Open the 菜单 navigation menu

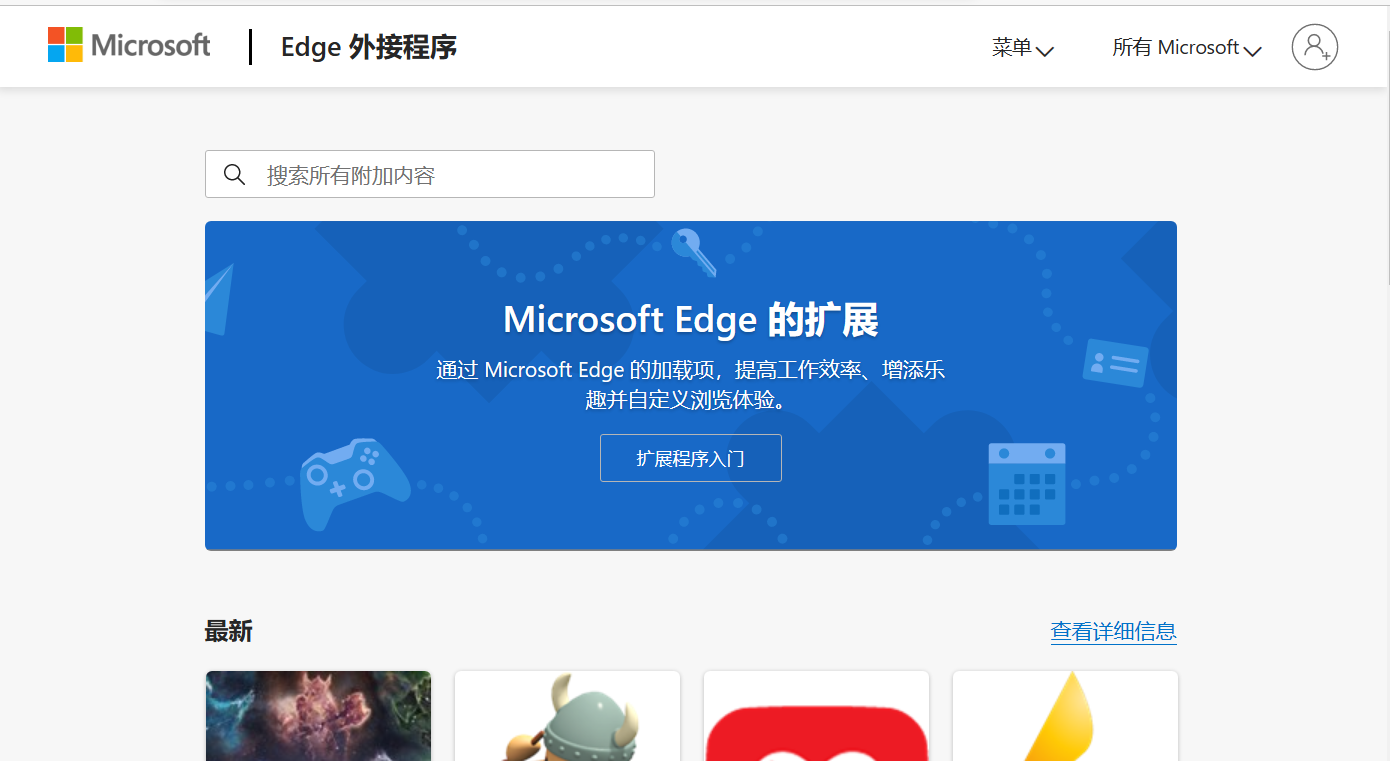pos(1012,47)
